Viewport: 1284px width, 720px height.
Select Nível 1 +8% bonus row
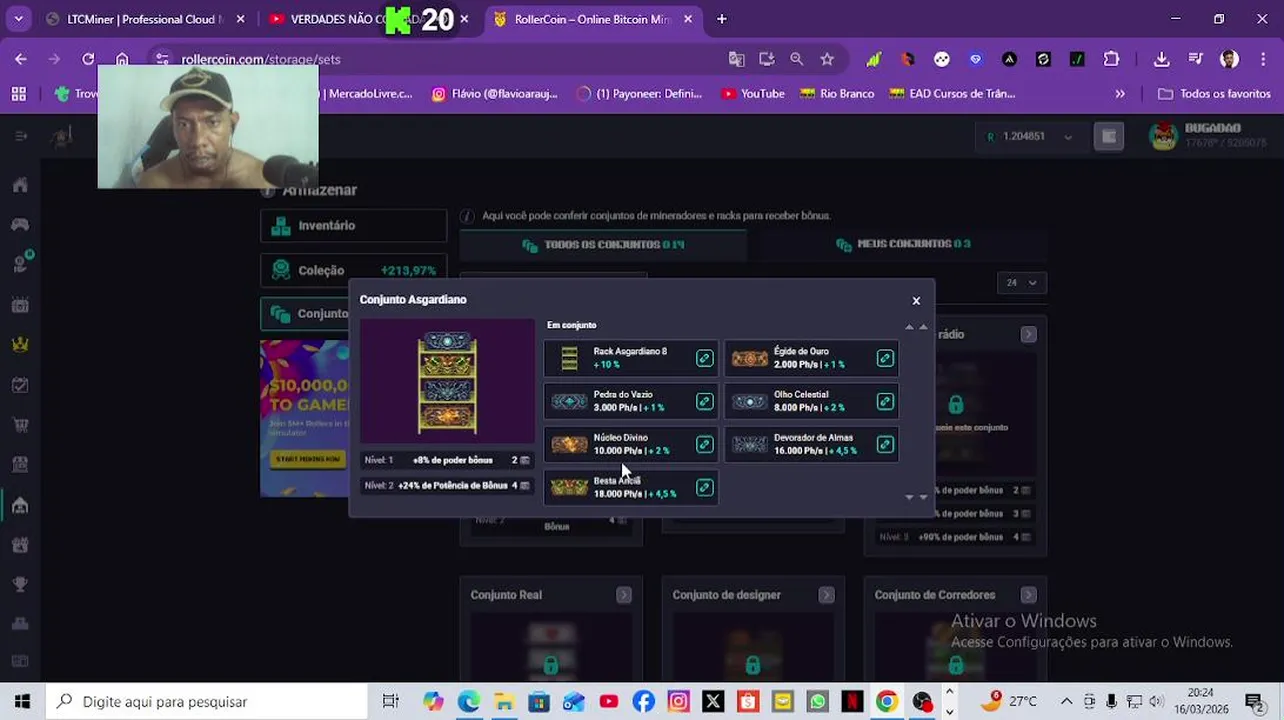tap(447, 460)
